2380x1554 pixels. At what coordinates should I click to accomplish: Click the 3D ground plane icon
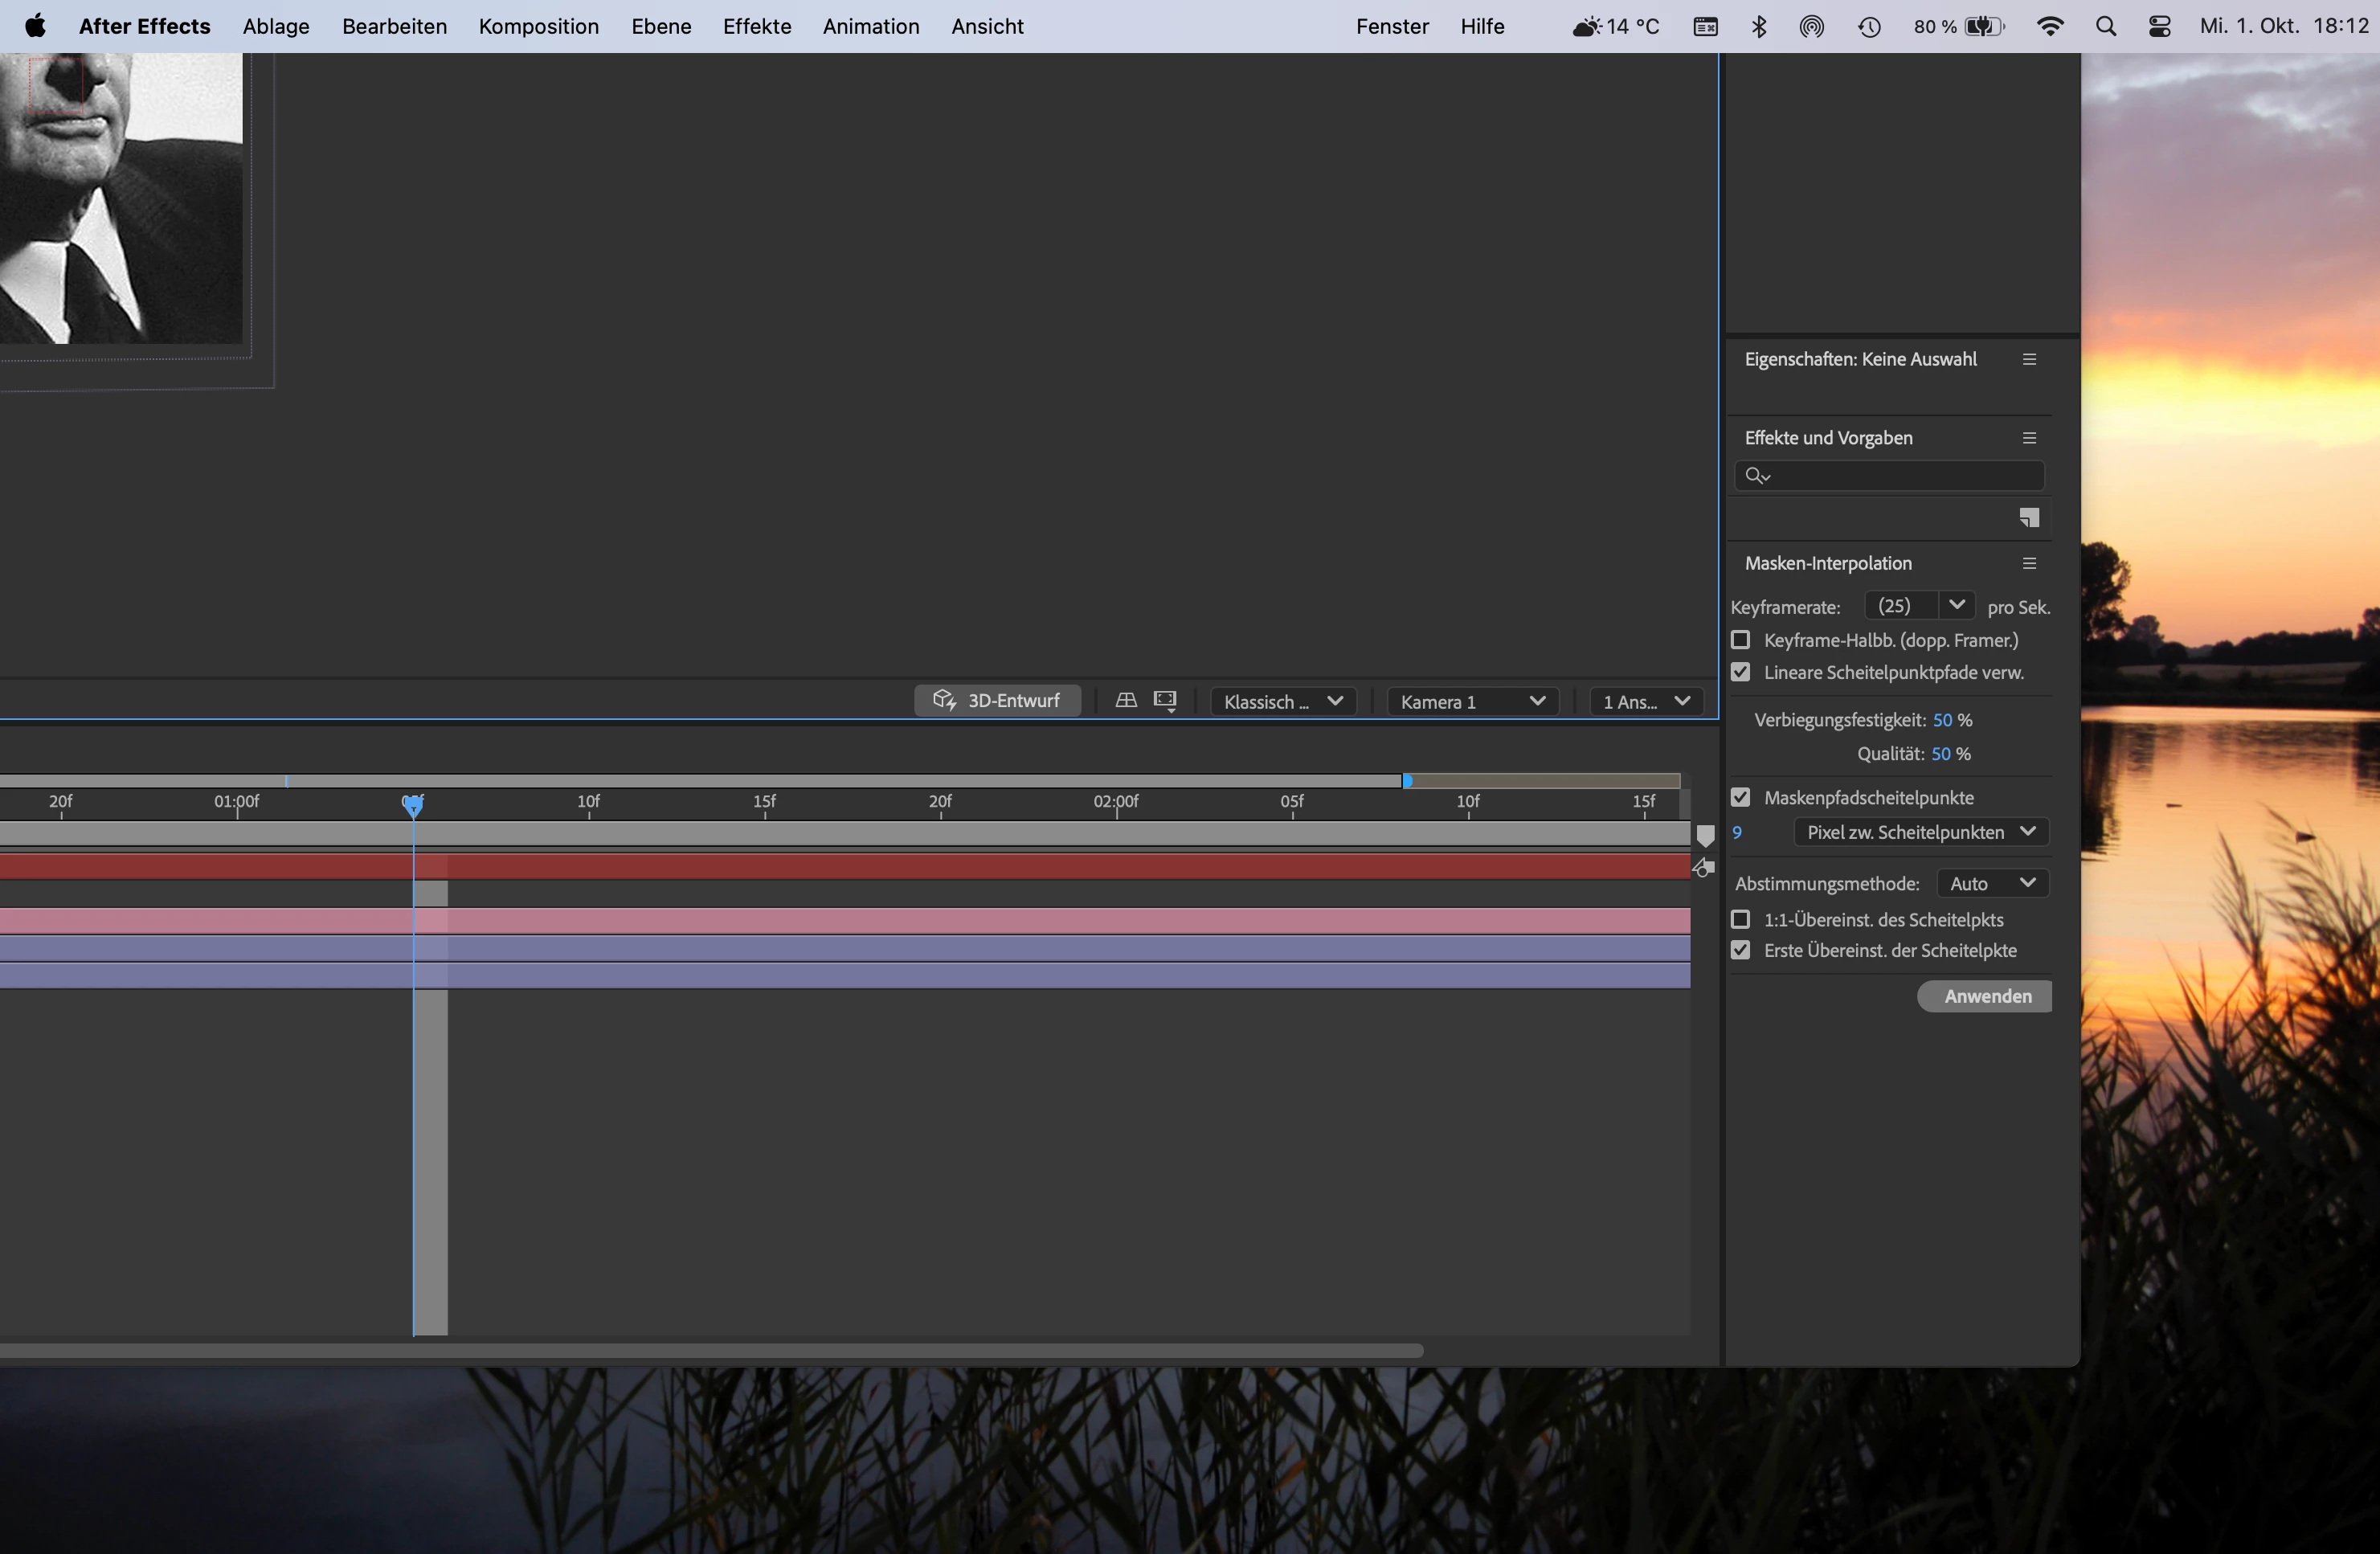point(1126,701)
